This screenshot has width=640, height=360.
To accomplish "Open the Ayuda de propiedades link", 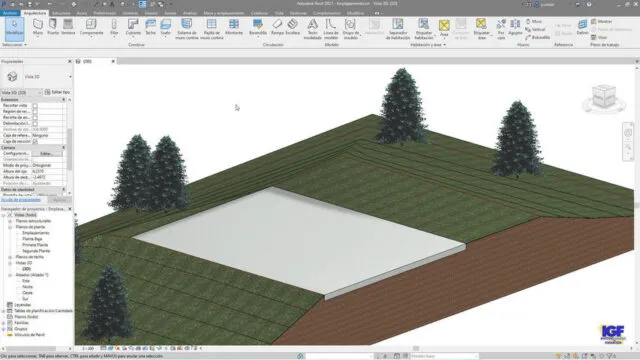I will coord(21,200).
